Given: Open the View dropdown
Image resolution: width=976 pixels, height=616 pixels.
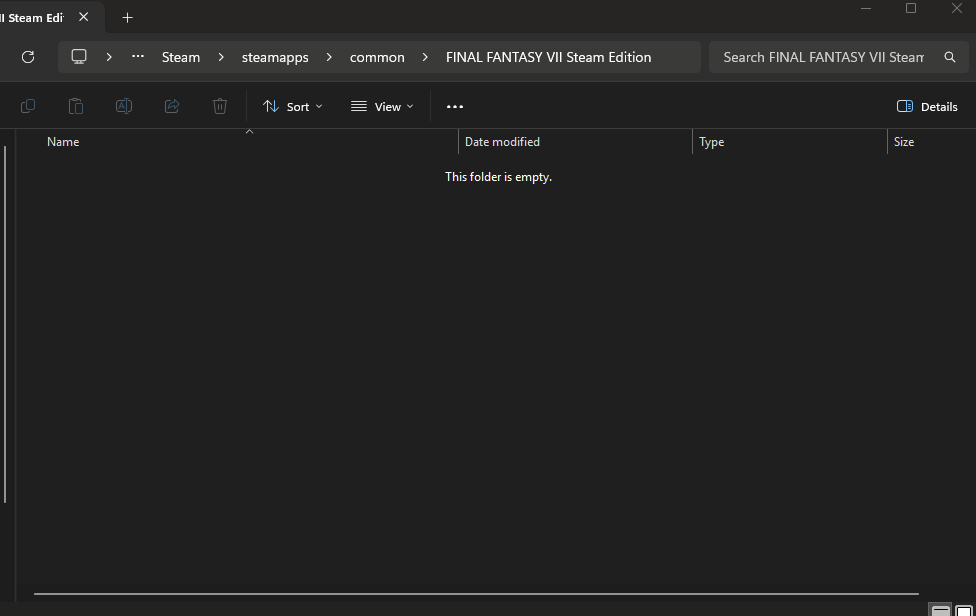Looking at the screenshot, I should coord(382,106).
